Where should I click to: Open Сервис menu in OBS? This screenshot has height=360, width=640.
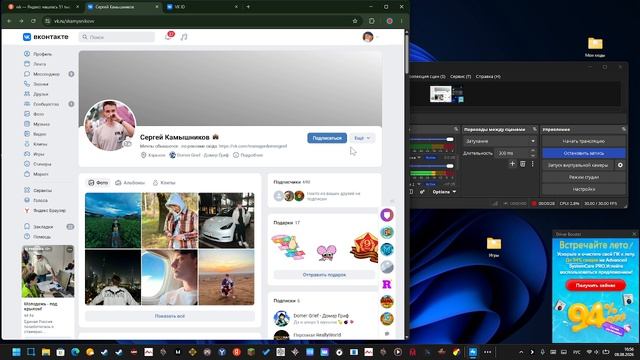point(460,76)
